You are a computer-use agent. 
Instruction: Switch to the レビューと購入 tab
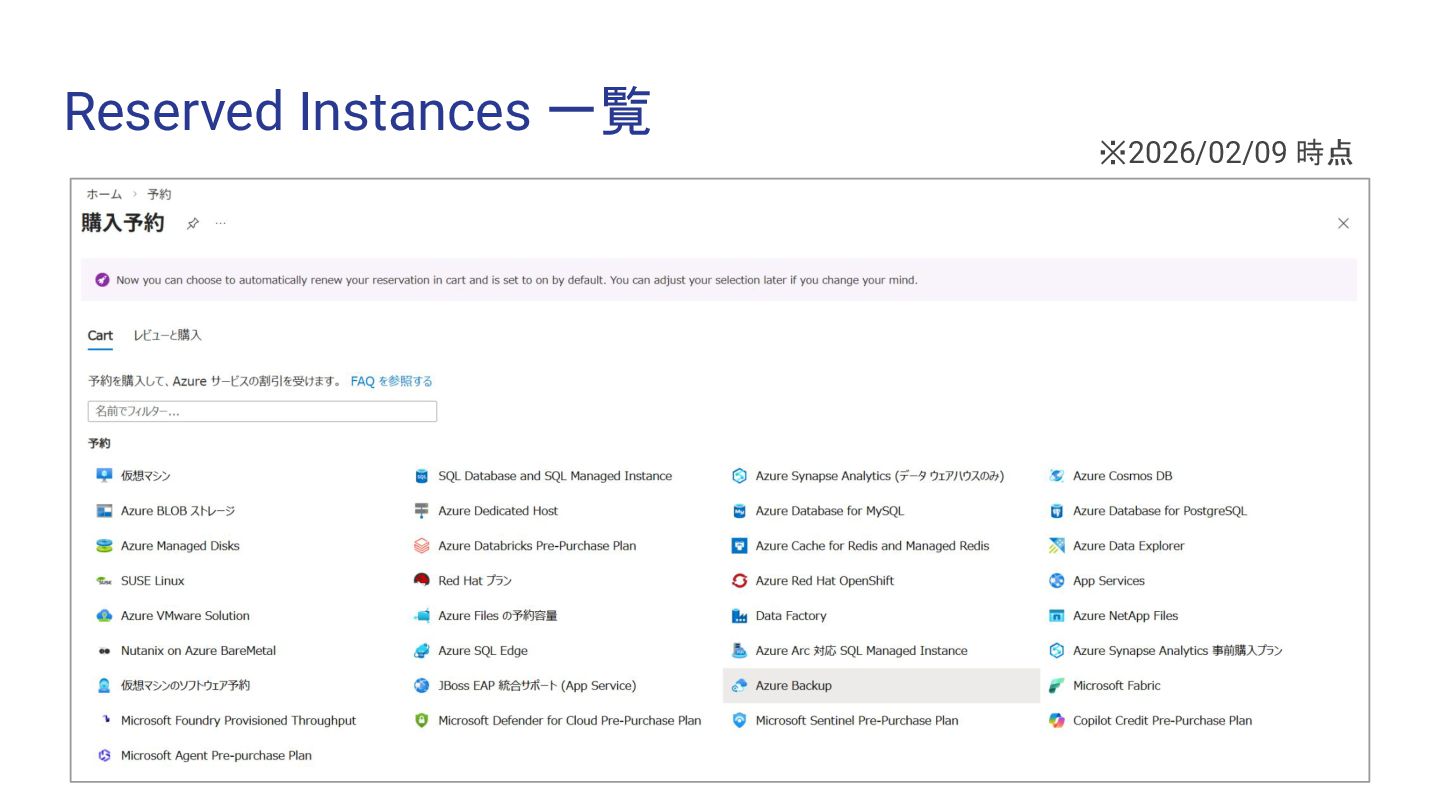point(168,335)
